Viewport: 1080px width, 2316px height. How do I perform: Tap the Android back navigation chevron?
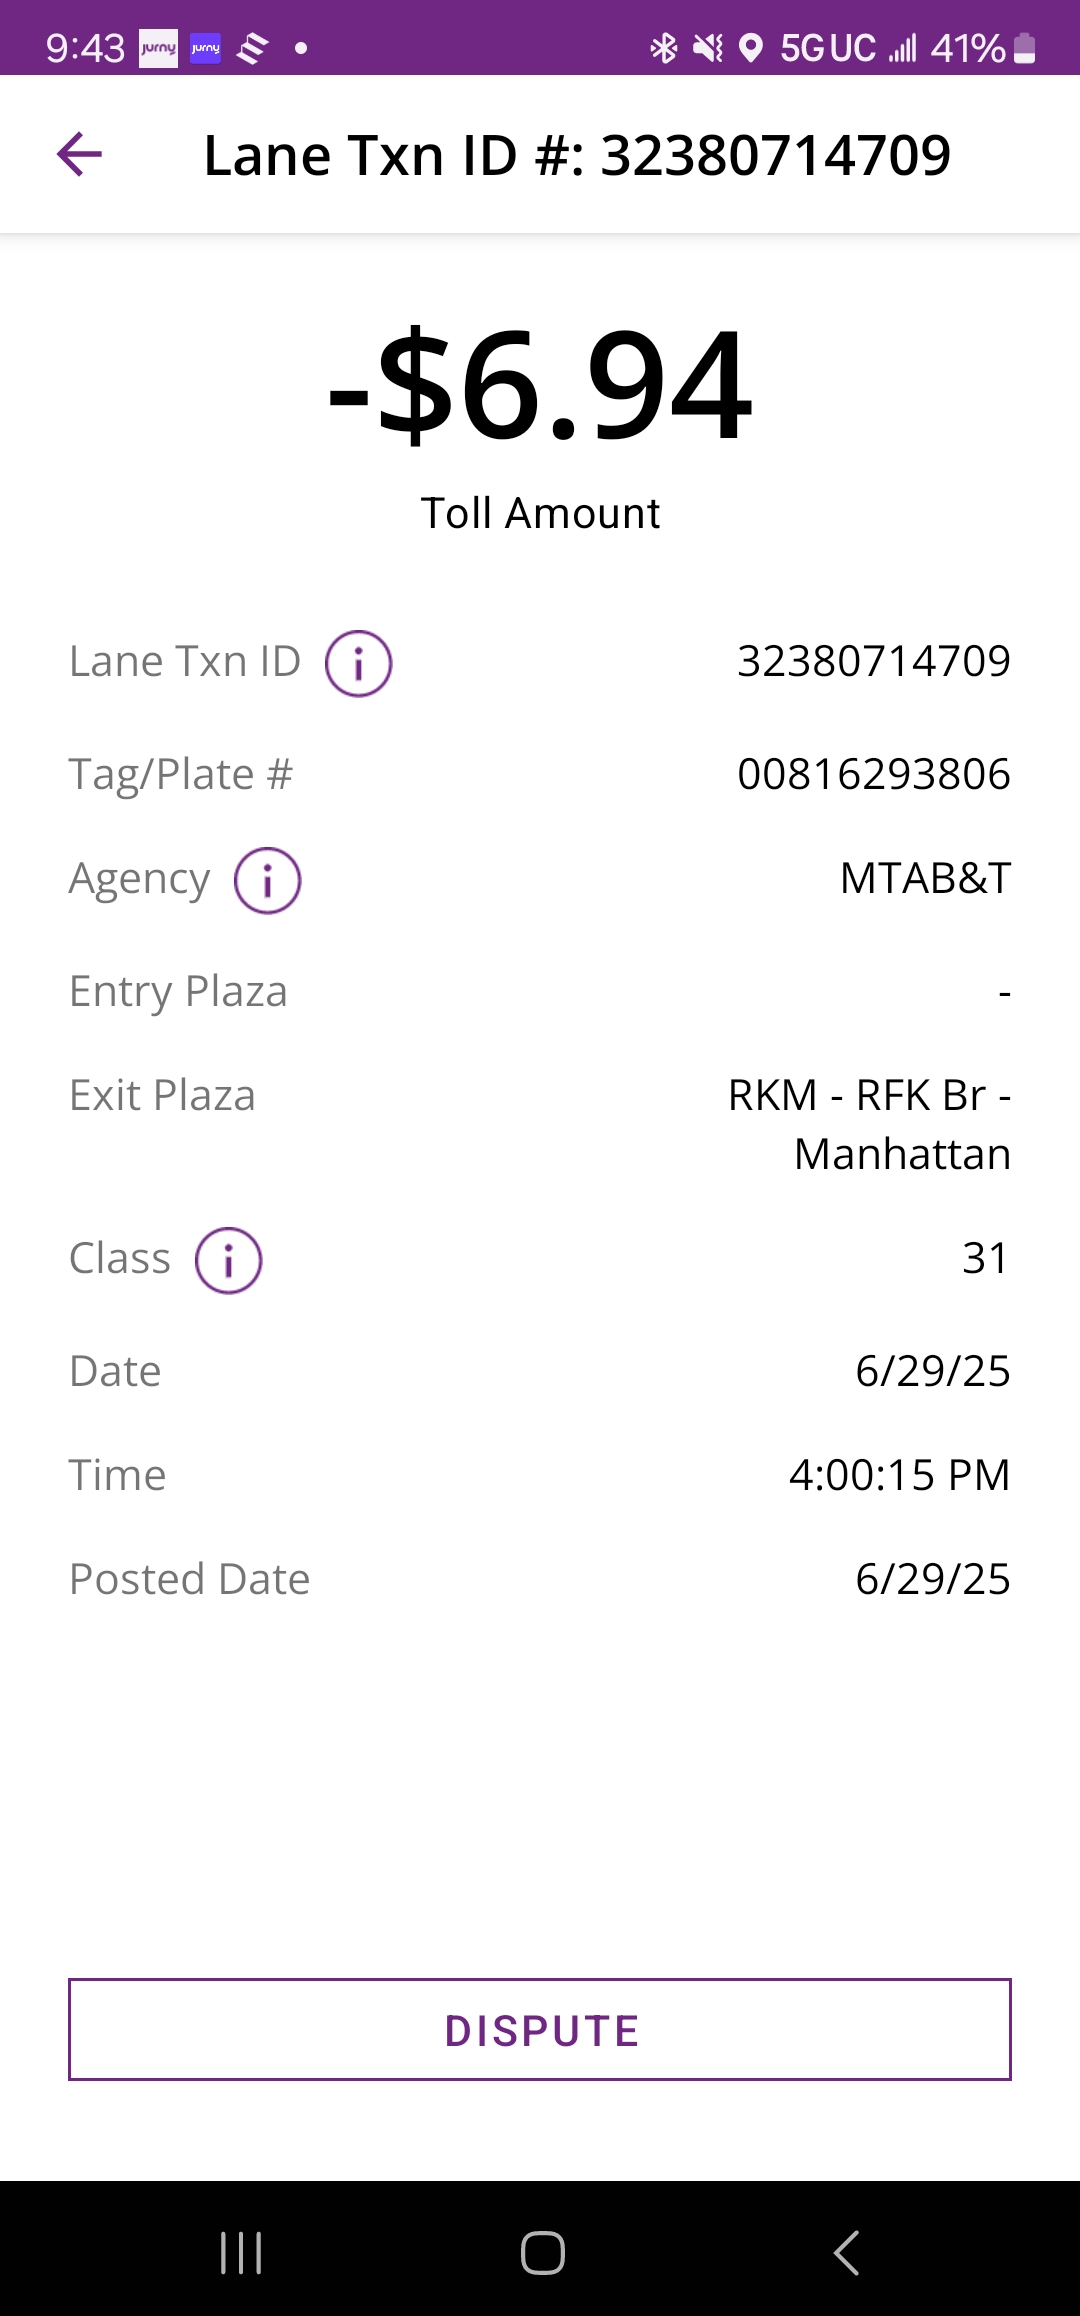(846, 2253)
